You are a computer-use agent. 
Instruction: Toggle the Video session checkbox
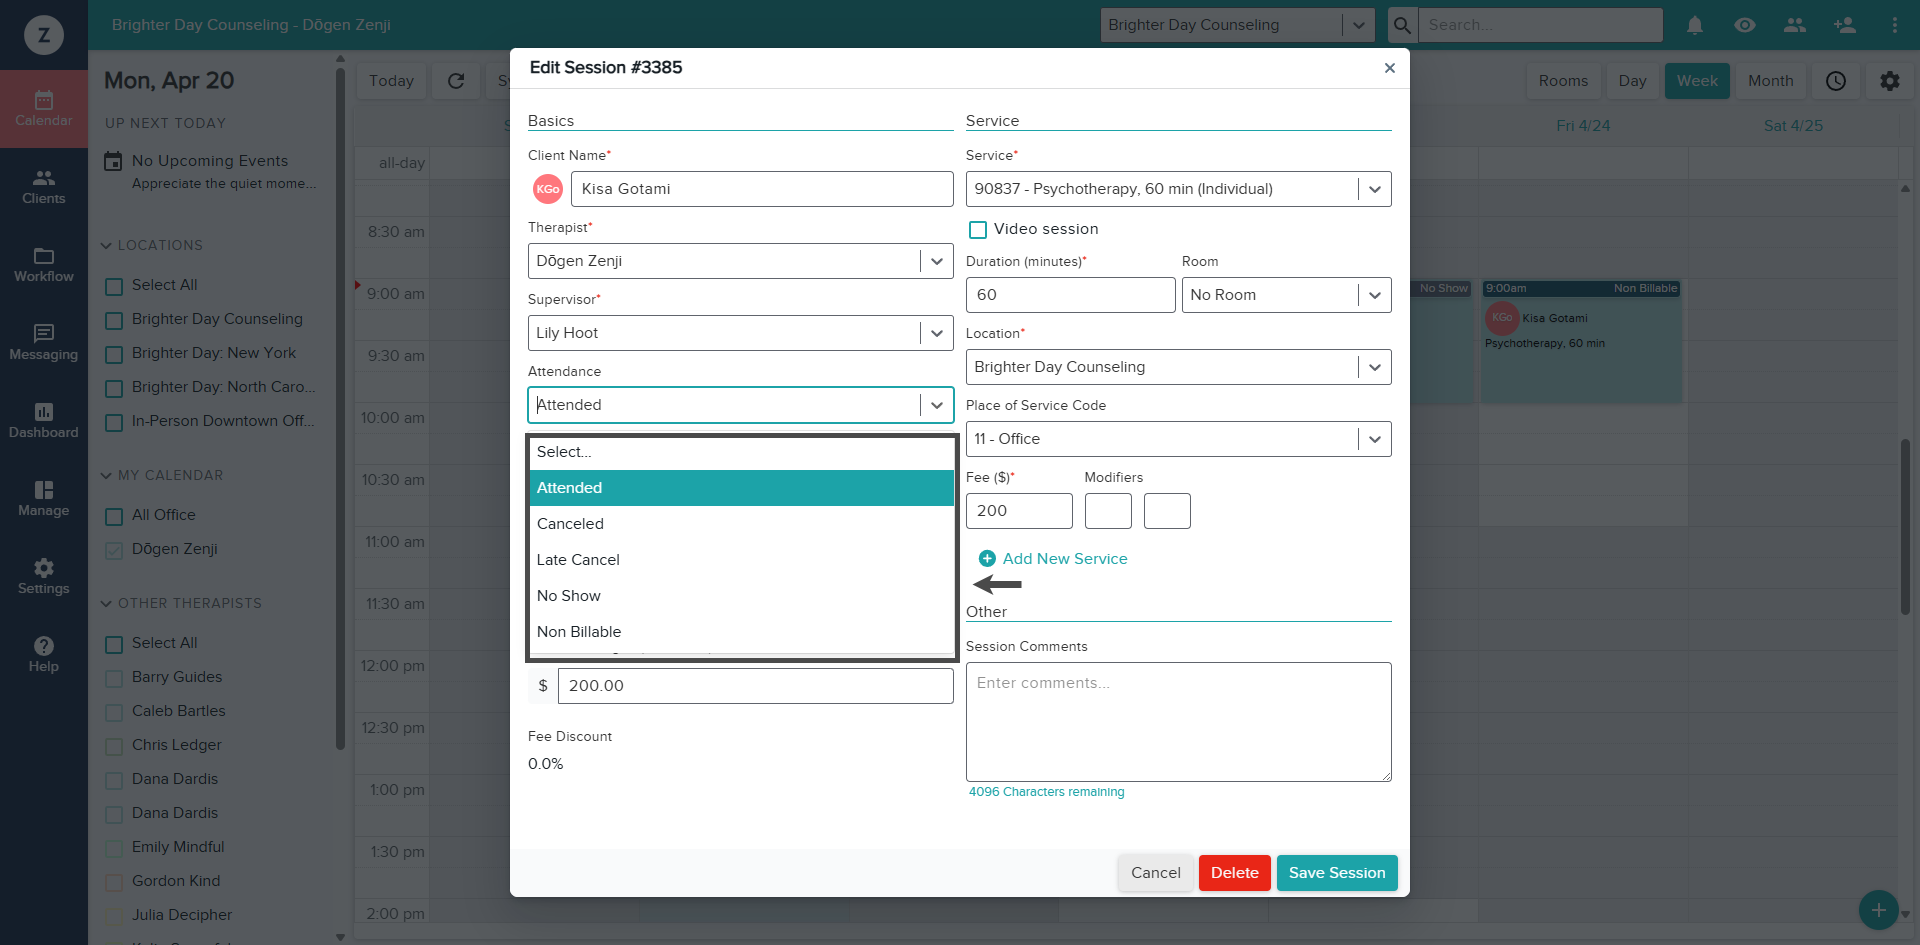click(x=978, y=230)
